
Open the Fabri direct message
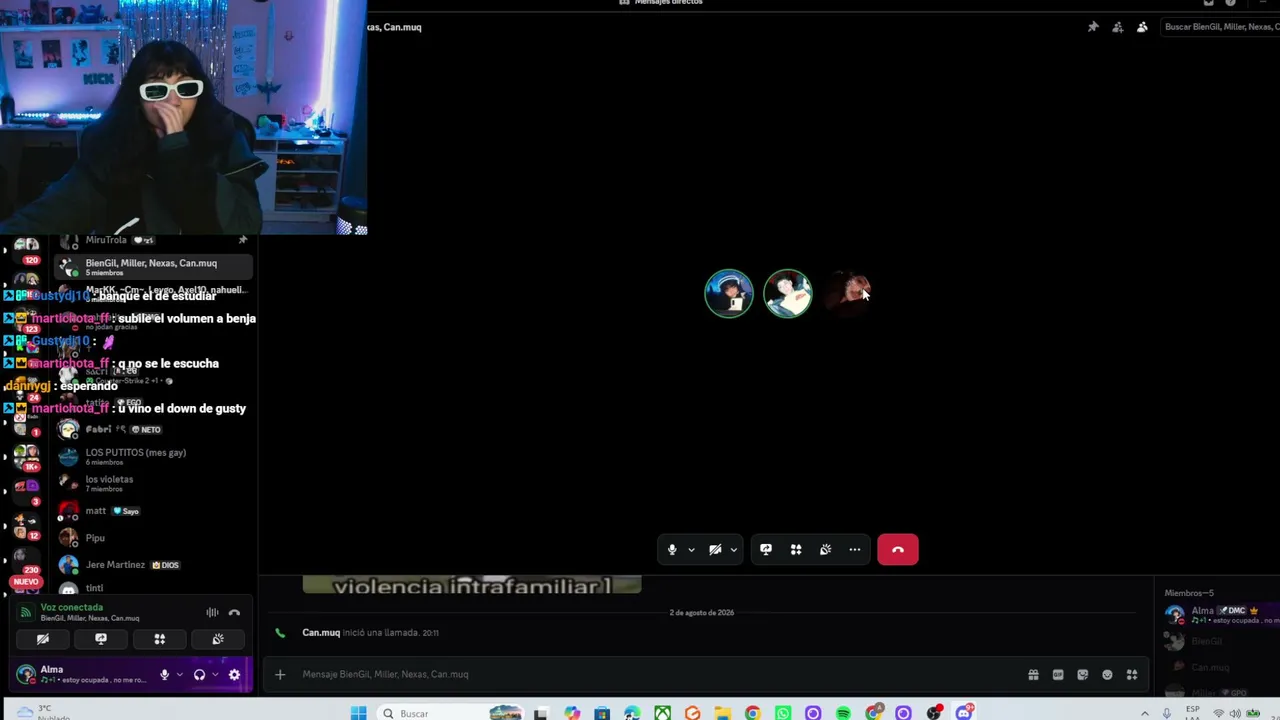click(x=152, y=429)
